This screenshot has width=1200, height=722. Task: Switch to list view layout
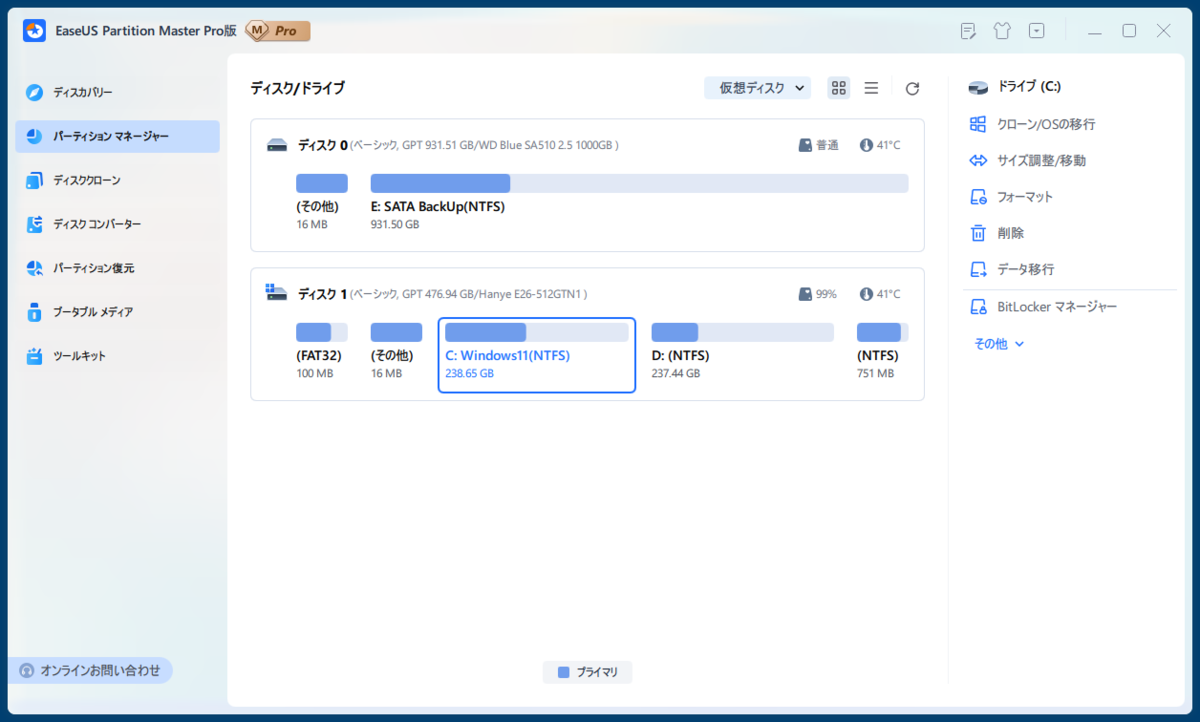871,88
